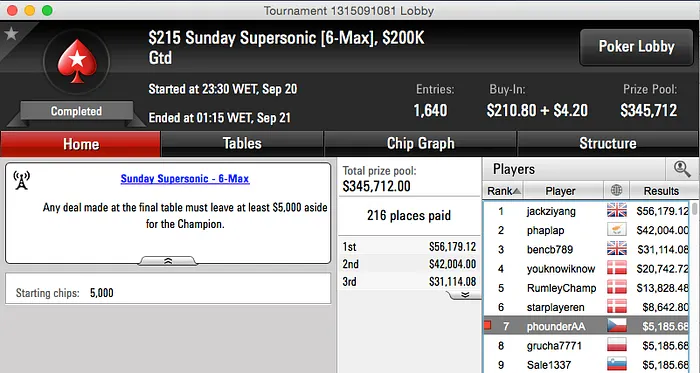
Task: Open the Structure tab
Action: [x=608, y=144]
